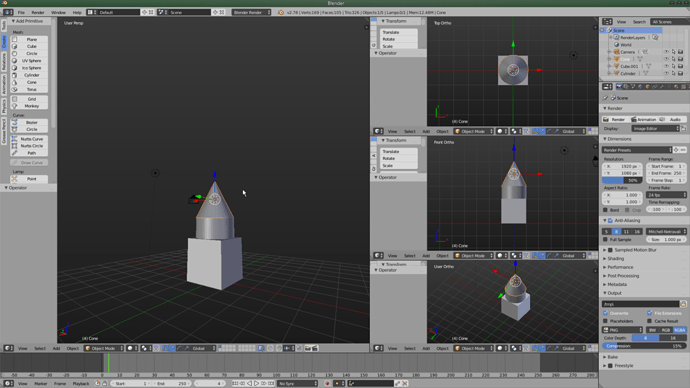The width and height of the screenshot is (690, 388).
Task: Open the Render Presets dropdown
Action: (x=637, y=150)
